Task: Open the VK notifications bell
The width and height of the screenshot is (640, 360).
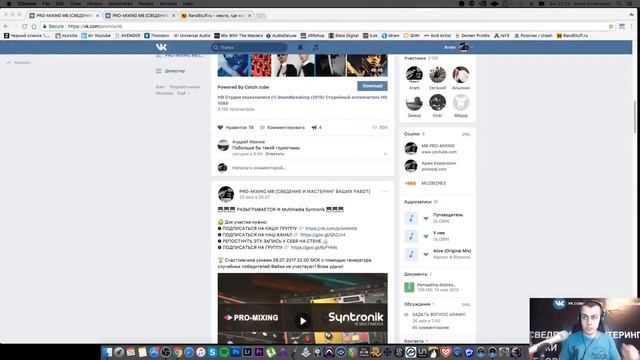Action: pyautogui.click(x=300, y=47)
